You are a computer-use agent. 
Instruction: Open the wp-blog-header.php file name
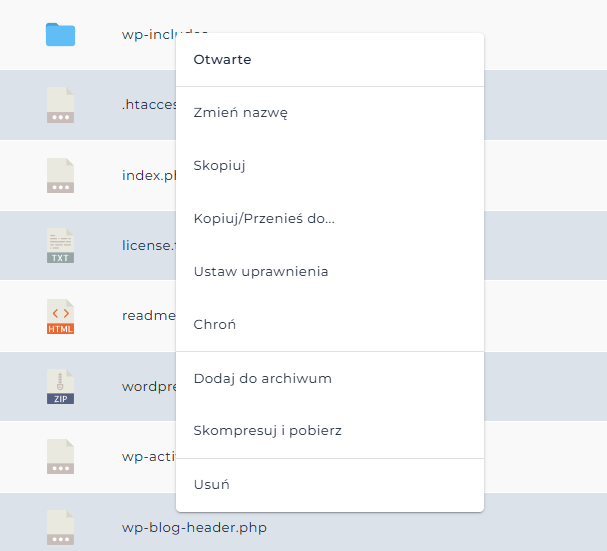pyautogui.click(x=194, y=527)
